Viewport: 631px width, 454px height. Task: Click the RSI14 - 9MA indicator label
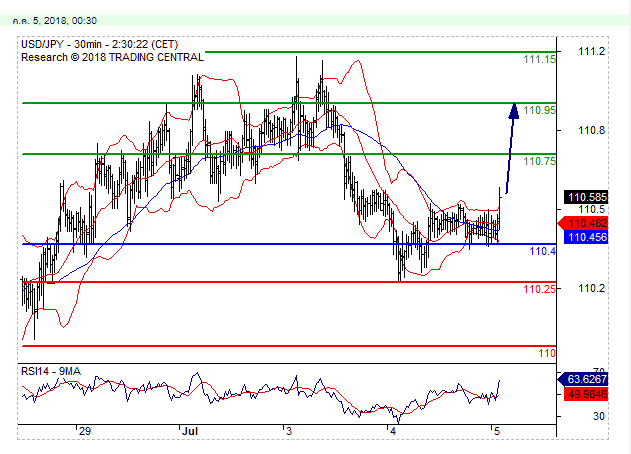click(51, 371)
